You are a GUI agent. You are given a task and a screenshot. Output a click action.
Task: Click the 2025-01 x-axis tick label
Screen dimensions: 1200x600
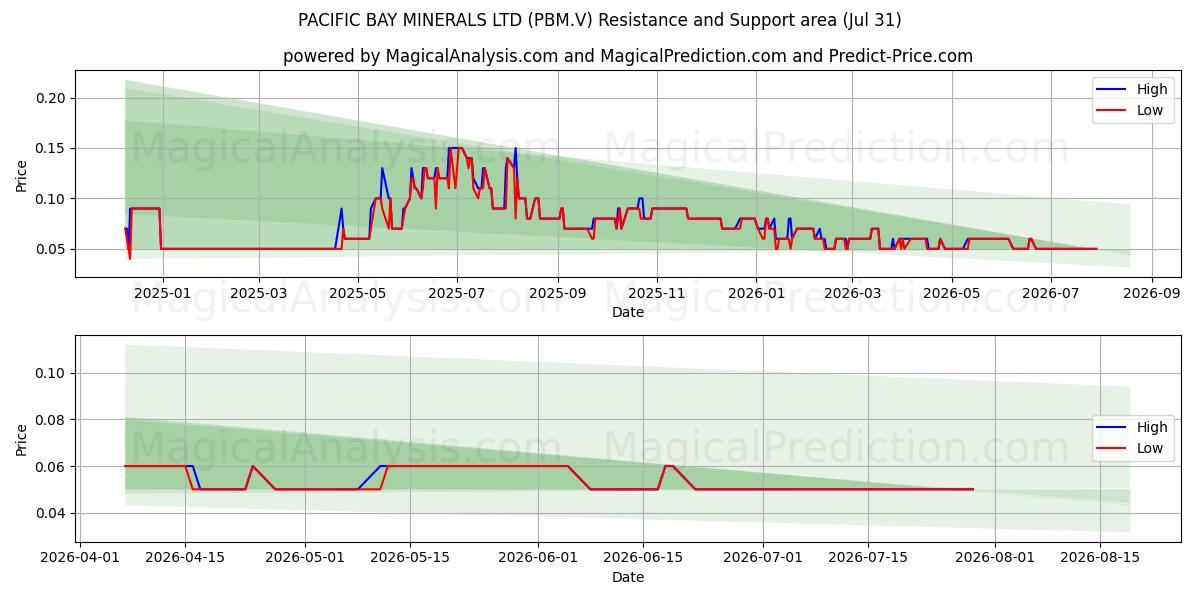coord(162,293)
